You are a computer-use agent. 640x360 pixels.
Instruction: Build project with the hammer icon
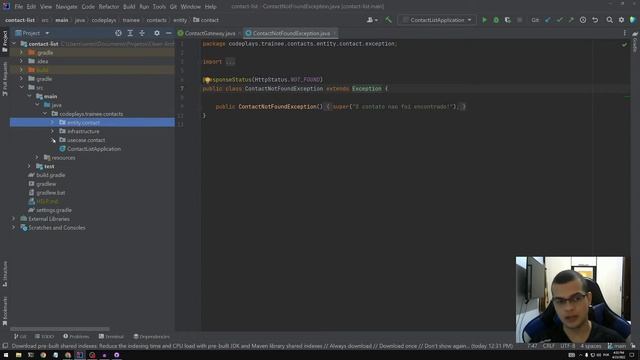388,20
